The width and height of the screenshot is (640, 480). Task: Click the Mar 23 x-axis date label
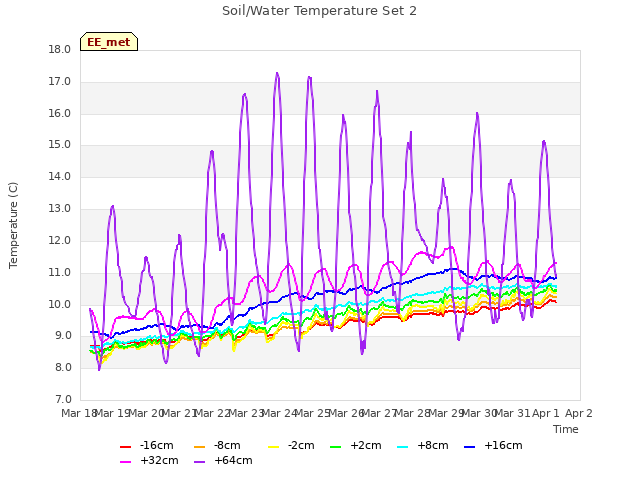click(246, 413)
